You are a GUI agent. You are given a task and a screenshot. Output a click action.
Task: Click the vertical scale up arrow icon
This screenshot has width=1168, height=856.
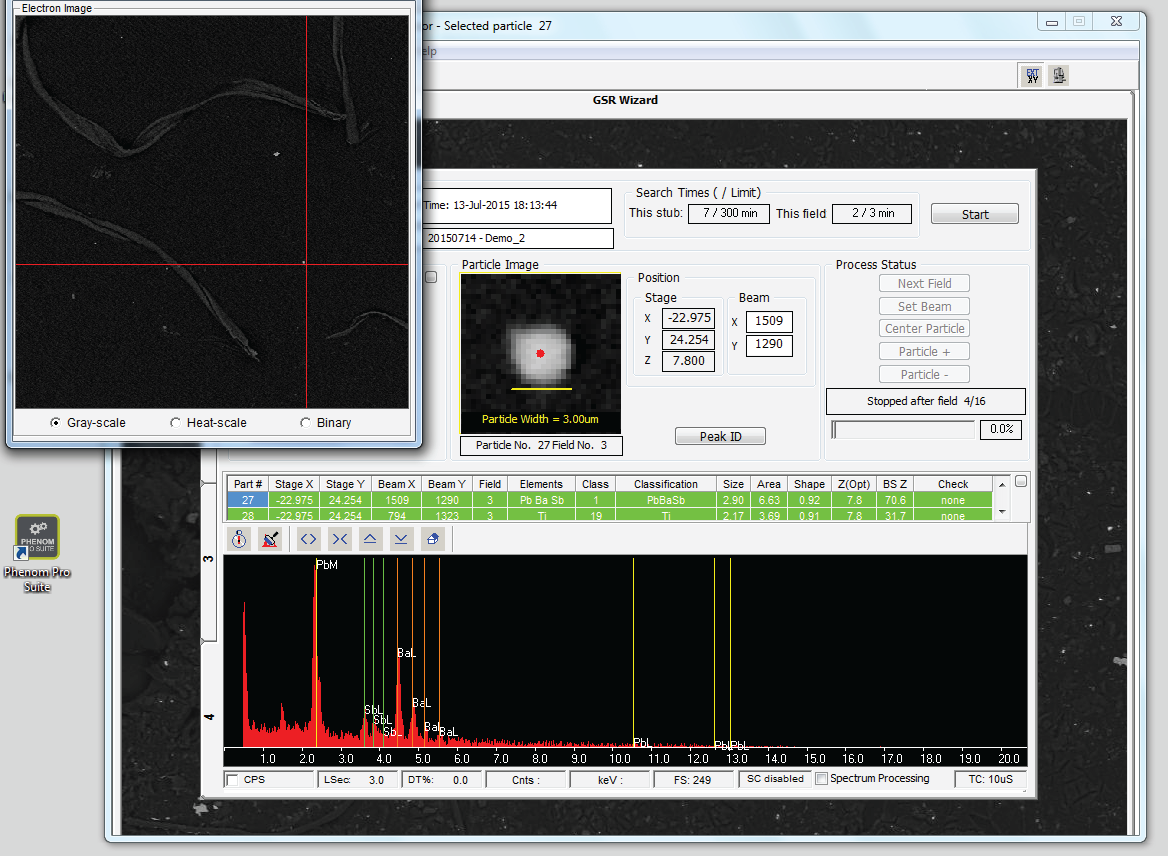[371, 539]
